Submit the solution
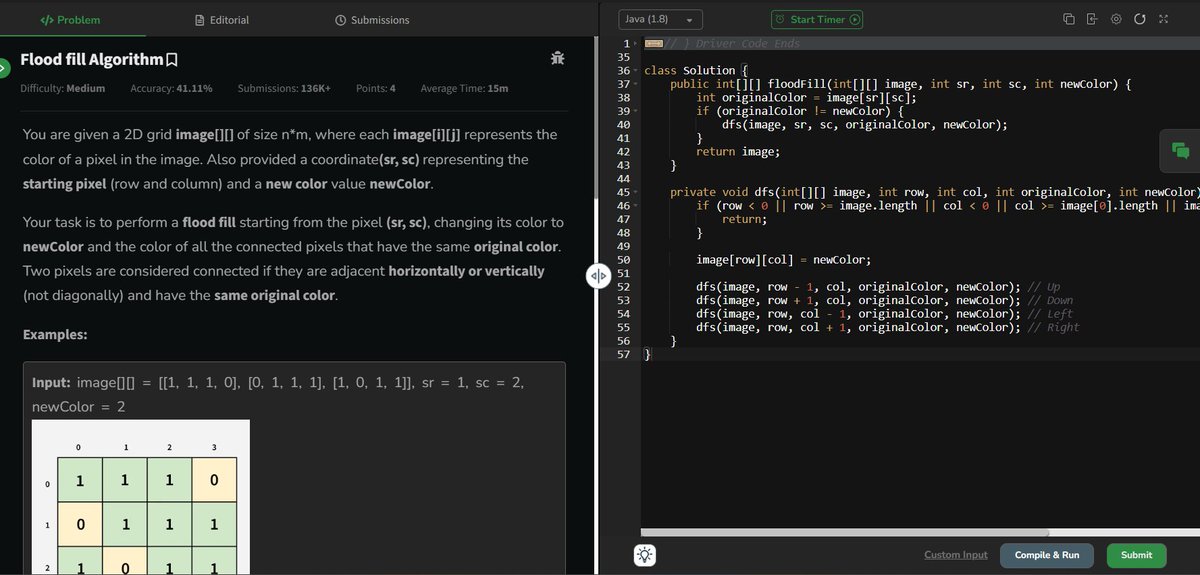This screenshot has height=575, width=1200. coord(1136,555)
